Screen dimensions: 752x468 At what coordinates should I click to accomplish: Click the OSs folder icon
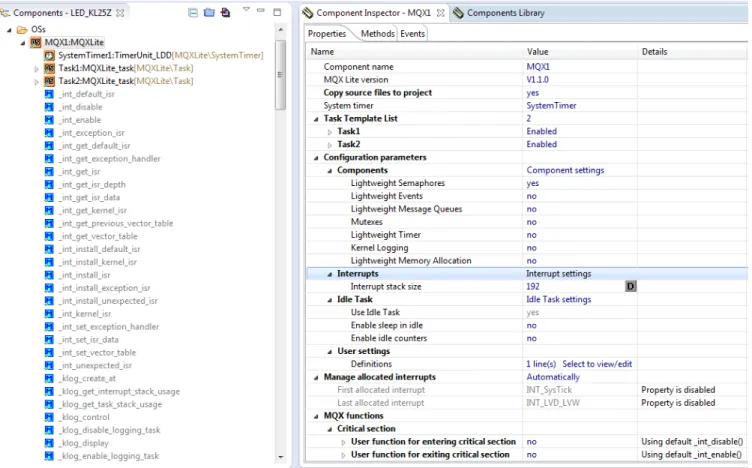tap(22, 30)
